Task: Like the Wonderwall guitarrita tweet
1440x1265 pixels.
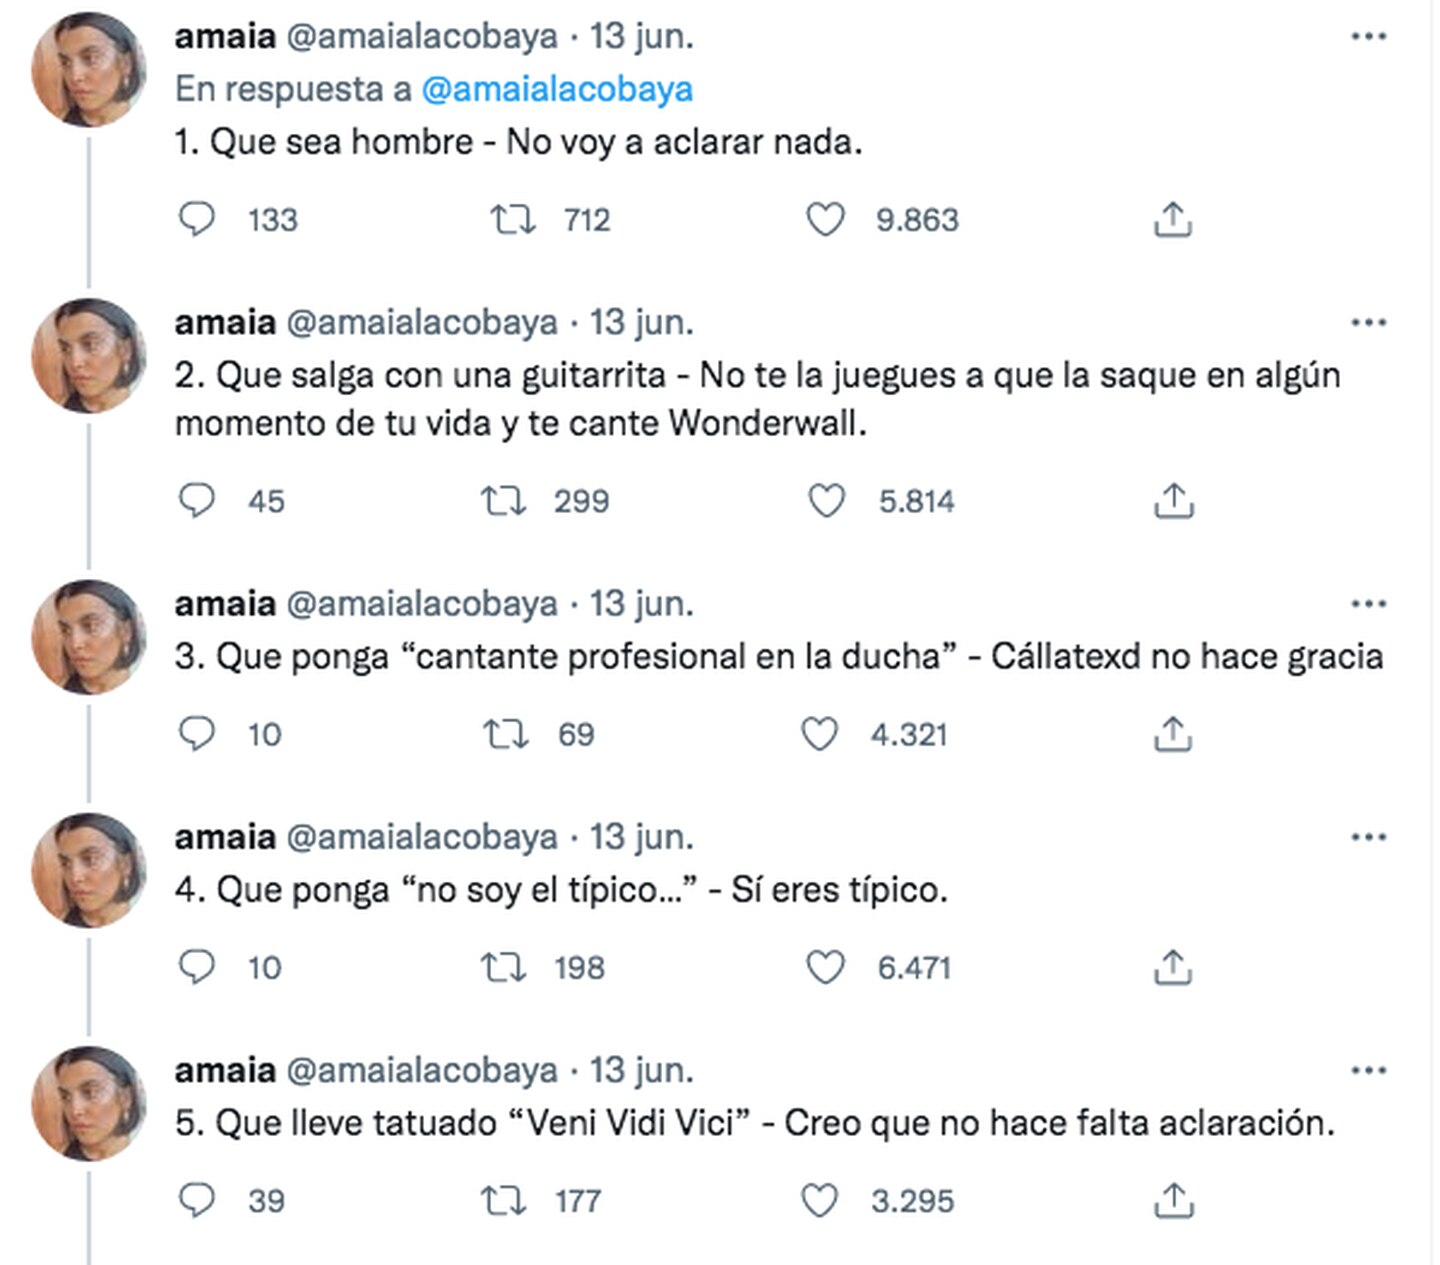Action: click(x=826, y=500)
